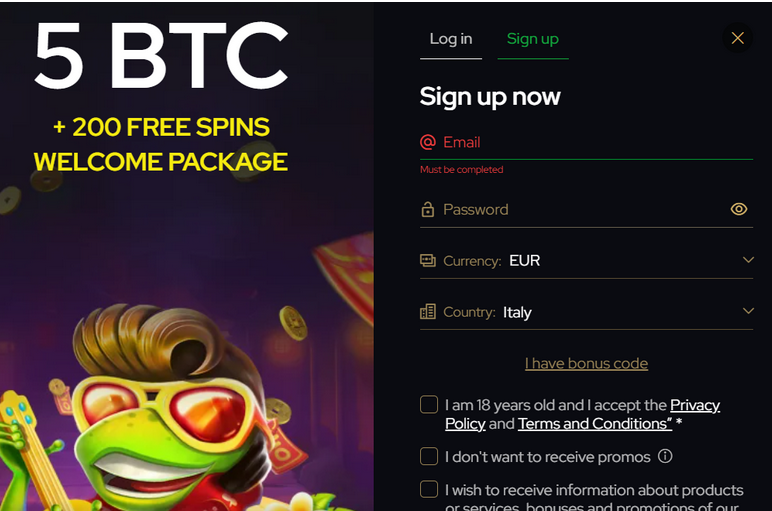This screenshot has height=511, width=772.
Task: Click the email @ icon
Action: [428, 142]
